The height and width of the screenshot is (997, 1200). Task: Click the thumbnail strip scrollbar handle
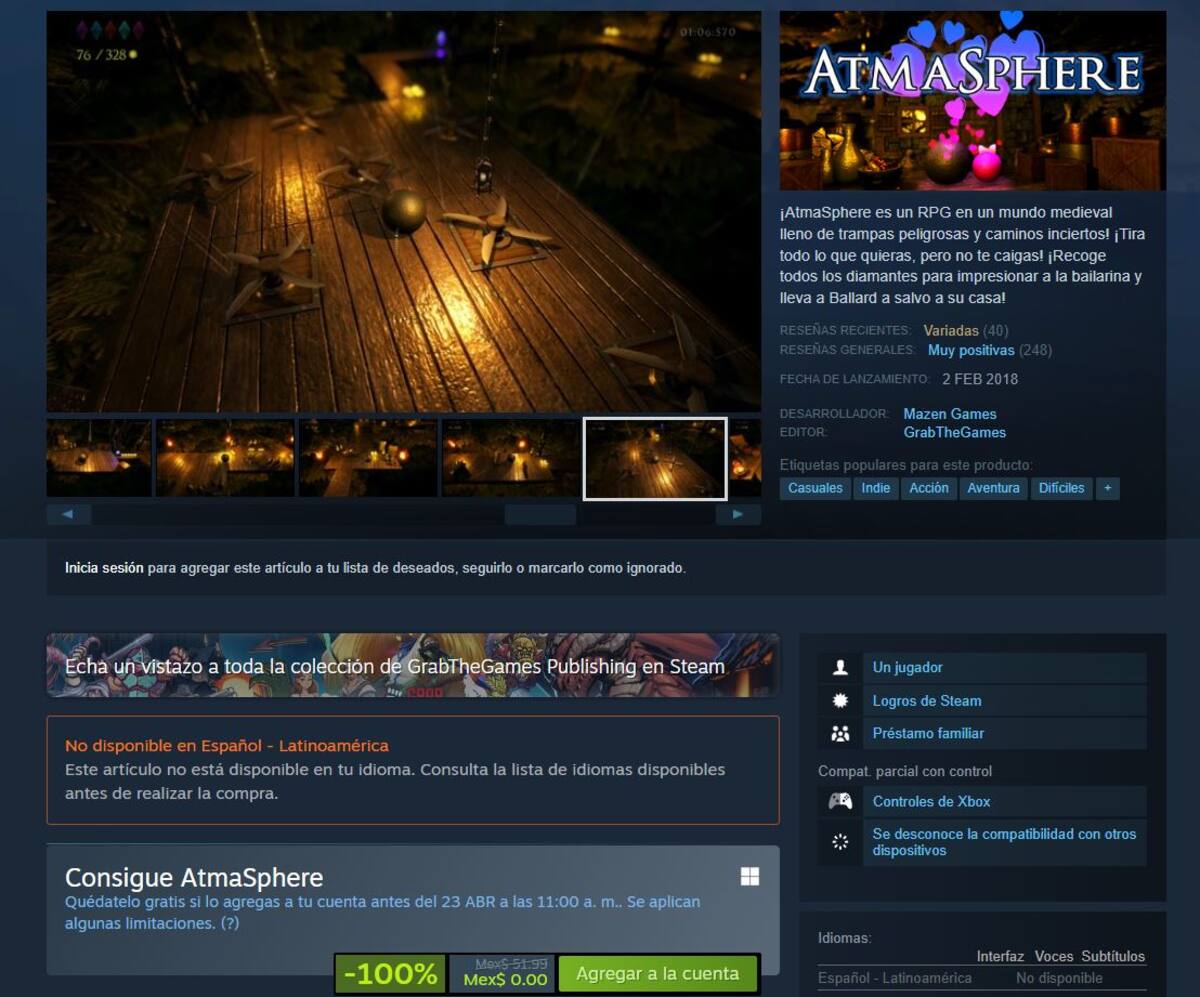click(x=540, y=514)
